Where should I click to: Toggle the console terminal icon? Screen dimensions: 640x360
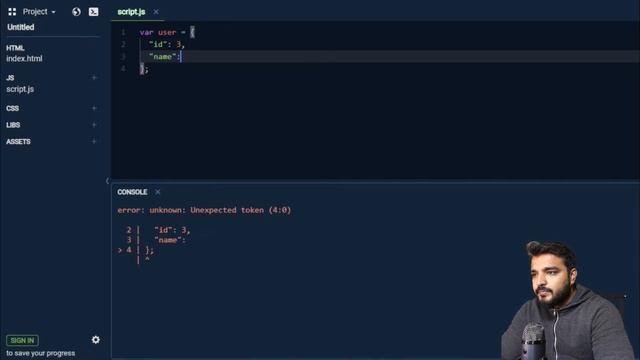93,12
